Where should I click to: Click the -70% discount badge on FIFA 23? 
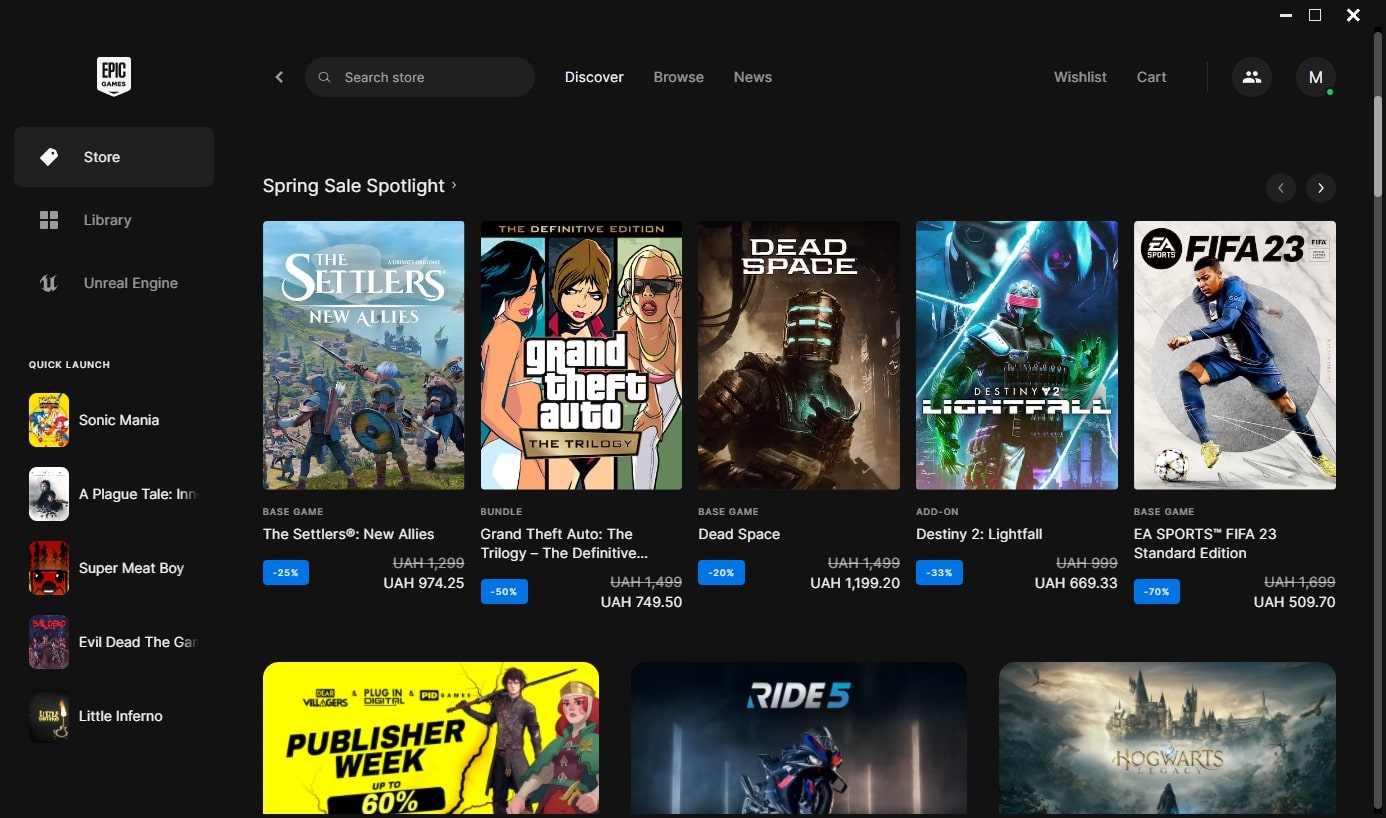(1157, 592)
